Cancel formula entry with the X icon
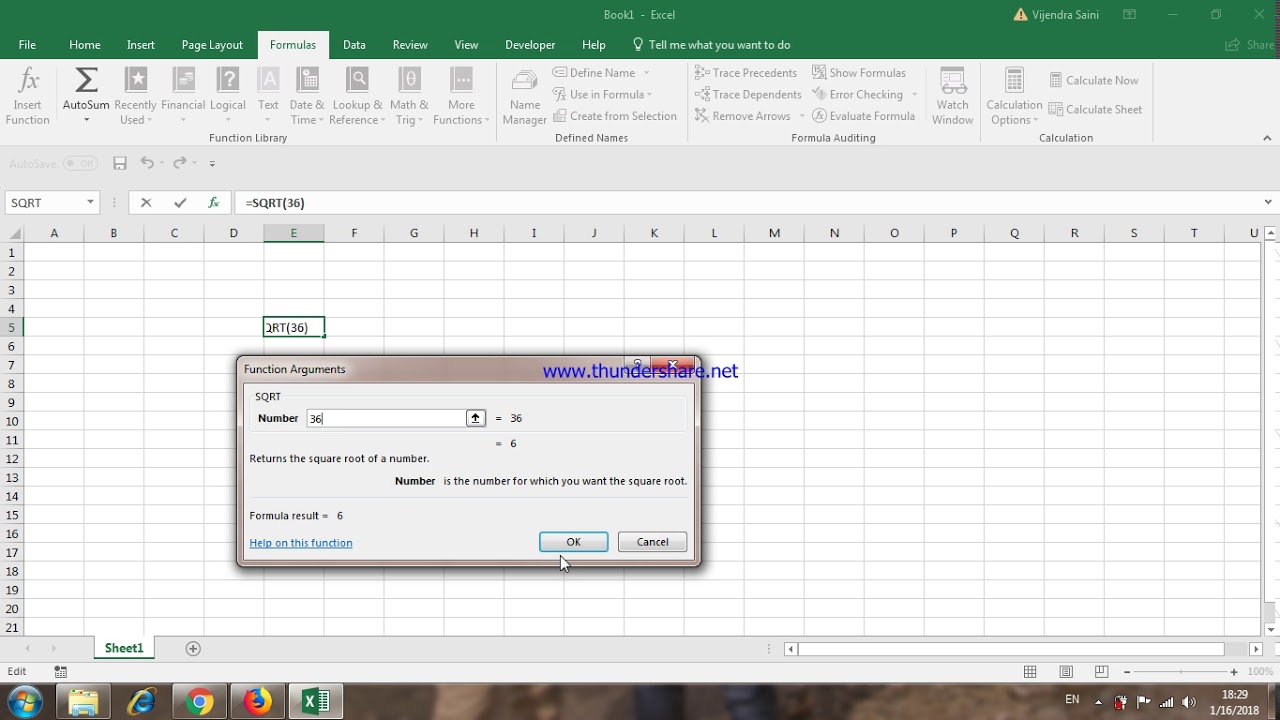Screen dimensions: 1280x720 [146, 202]
